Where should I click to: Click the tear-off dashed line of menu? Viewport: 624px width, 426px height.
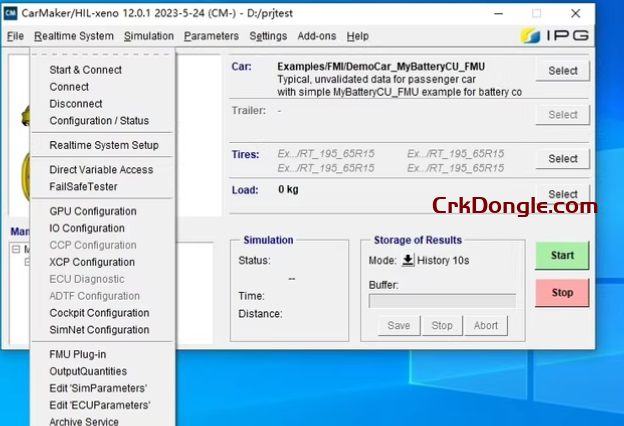pos(103,54)
